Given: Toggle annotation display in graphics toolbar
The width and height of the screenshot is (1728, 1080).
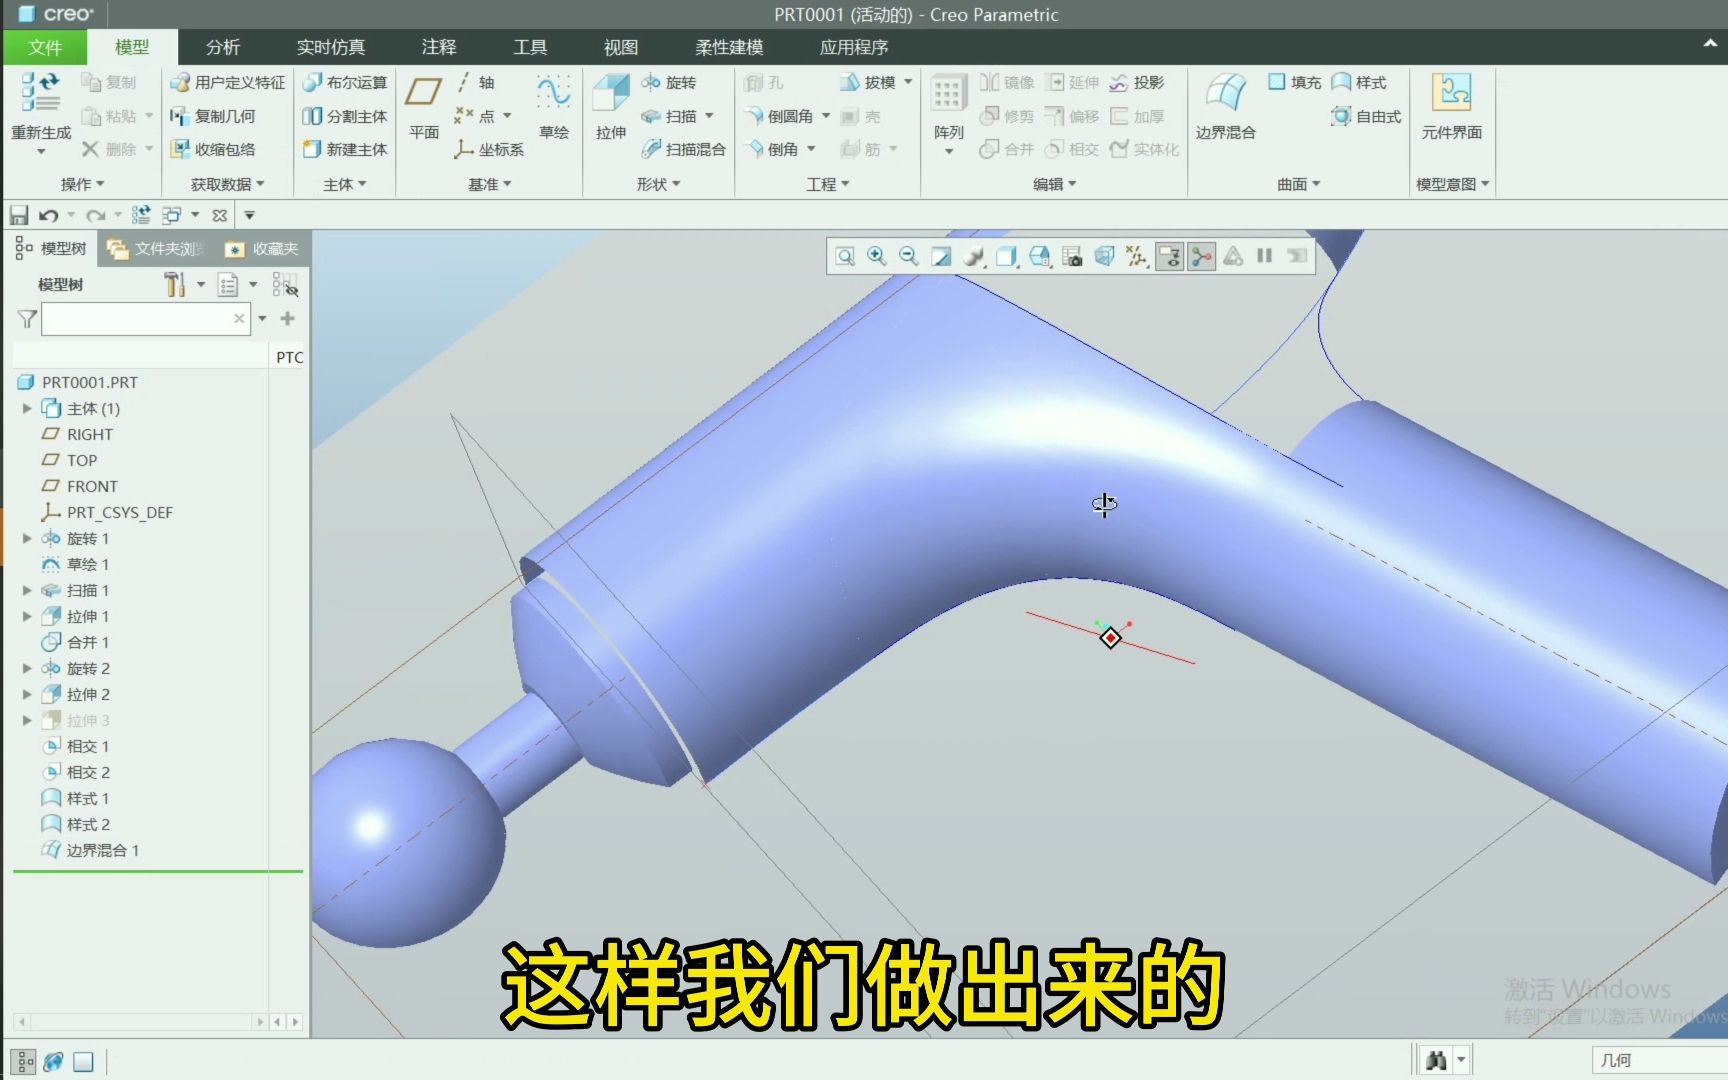Looking at the screenshot, I should (x=1169, y=257).
